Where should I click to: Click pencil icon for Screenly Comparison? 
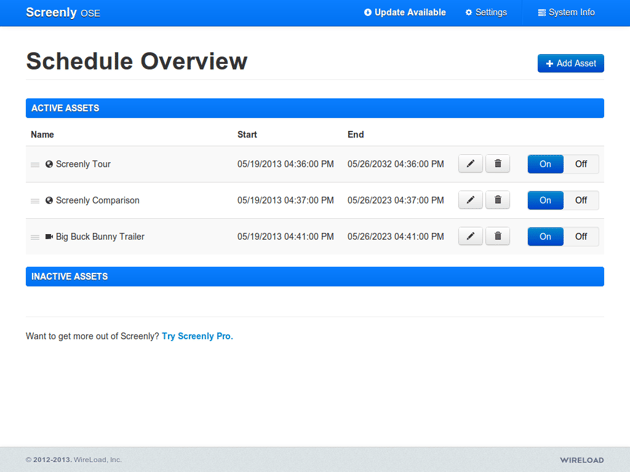[x=470, y=200]
